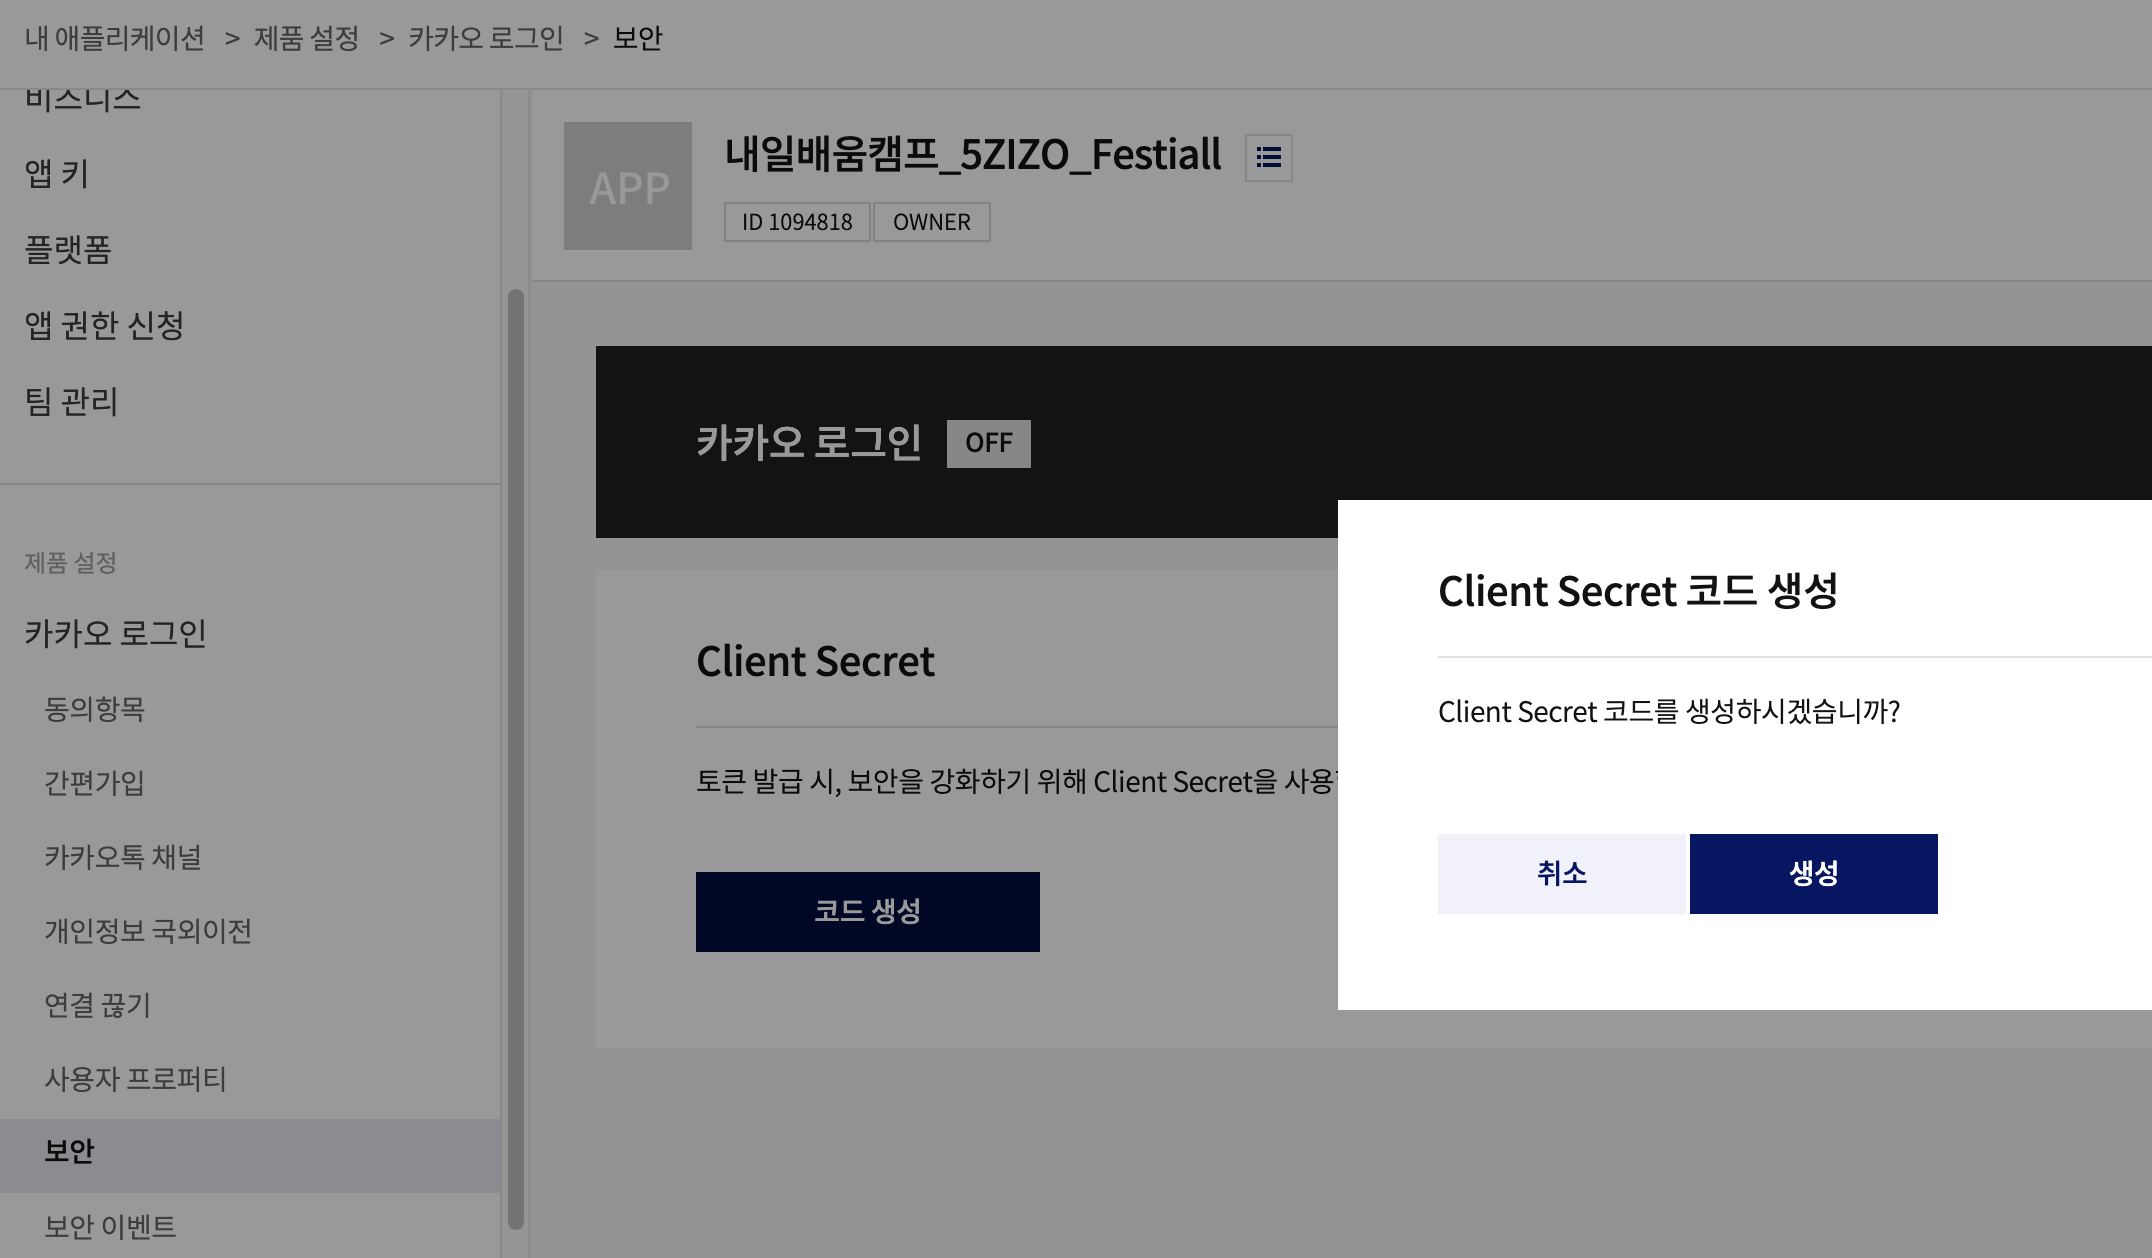Select 팀 관리 in sidebar
The image size is (2152, 1258).
tap(71, 401)
